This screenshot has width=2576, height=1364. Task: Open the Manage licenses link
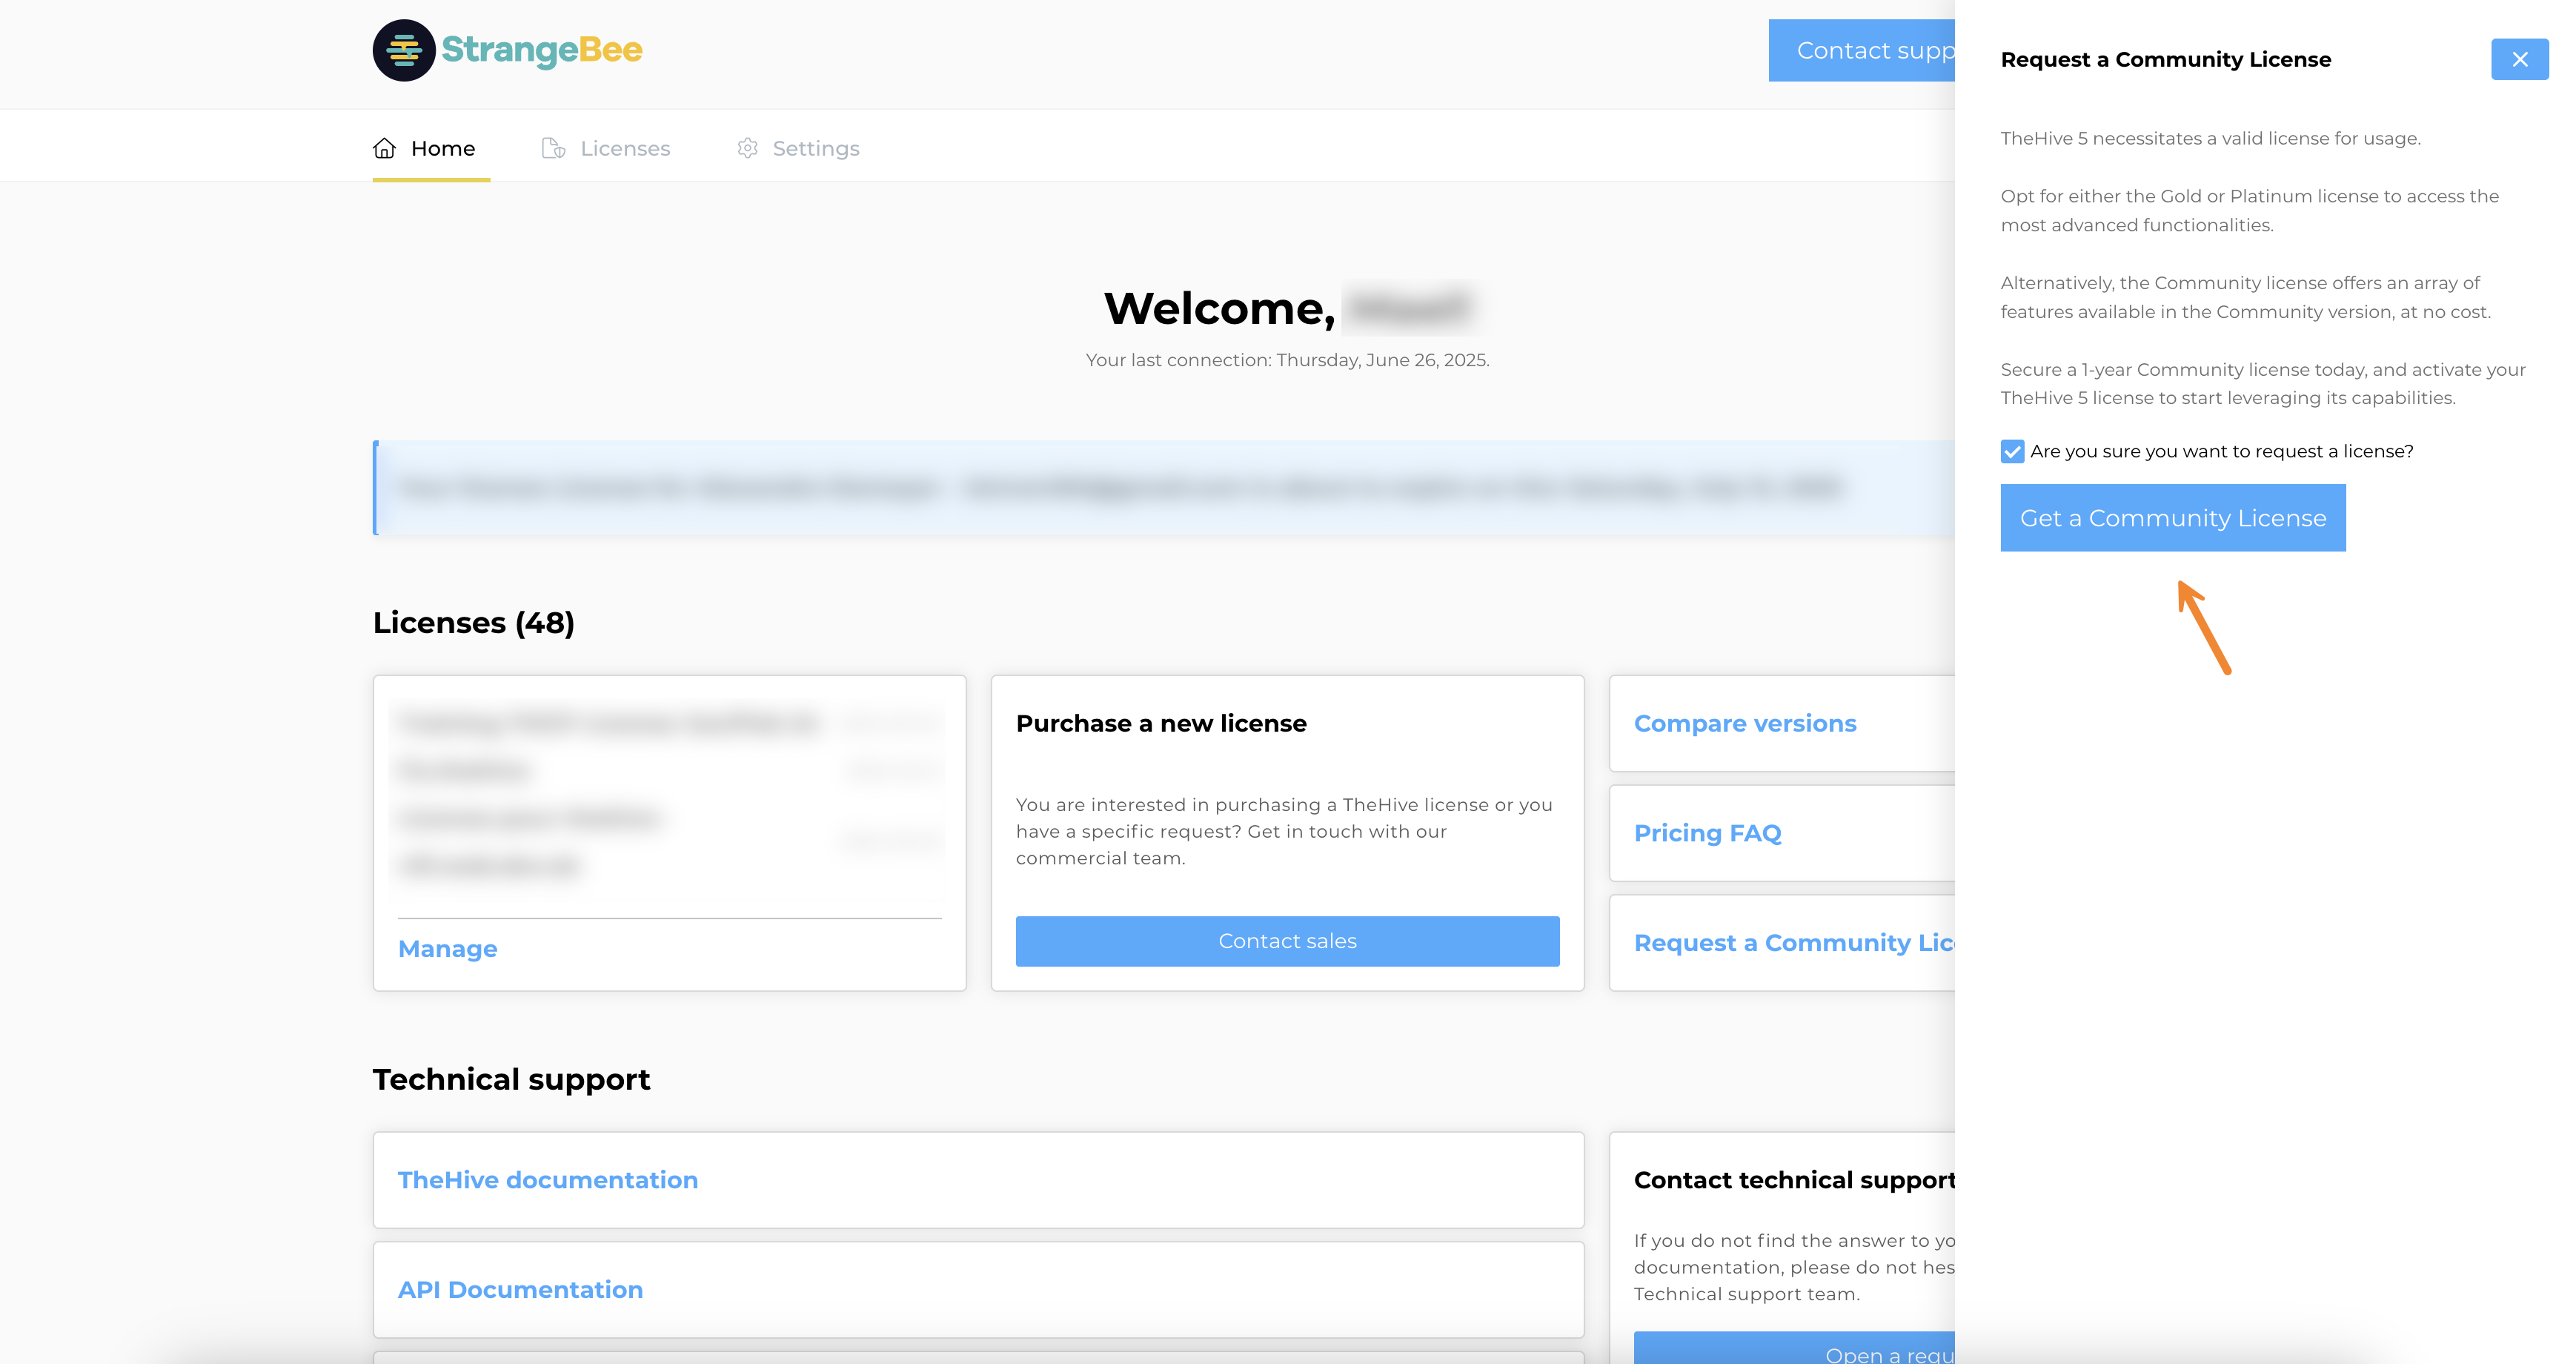click(x=447, y=949)
